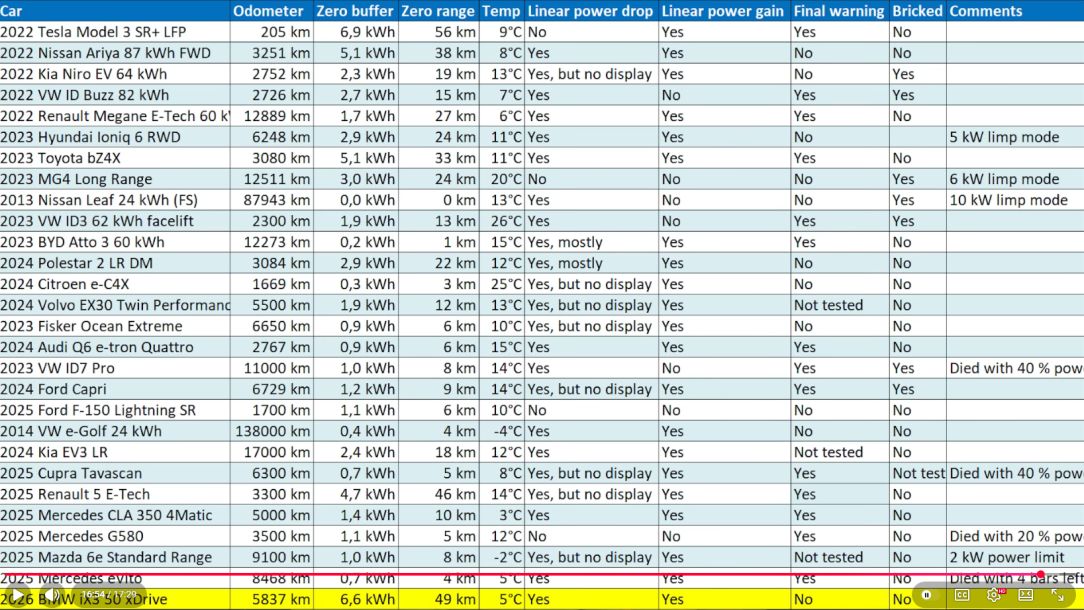Click the '5 kW limp mode' comment
The image size is (1084, 610).
pos(1004,137)
